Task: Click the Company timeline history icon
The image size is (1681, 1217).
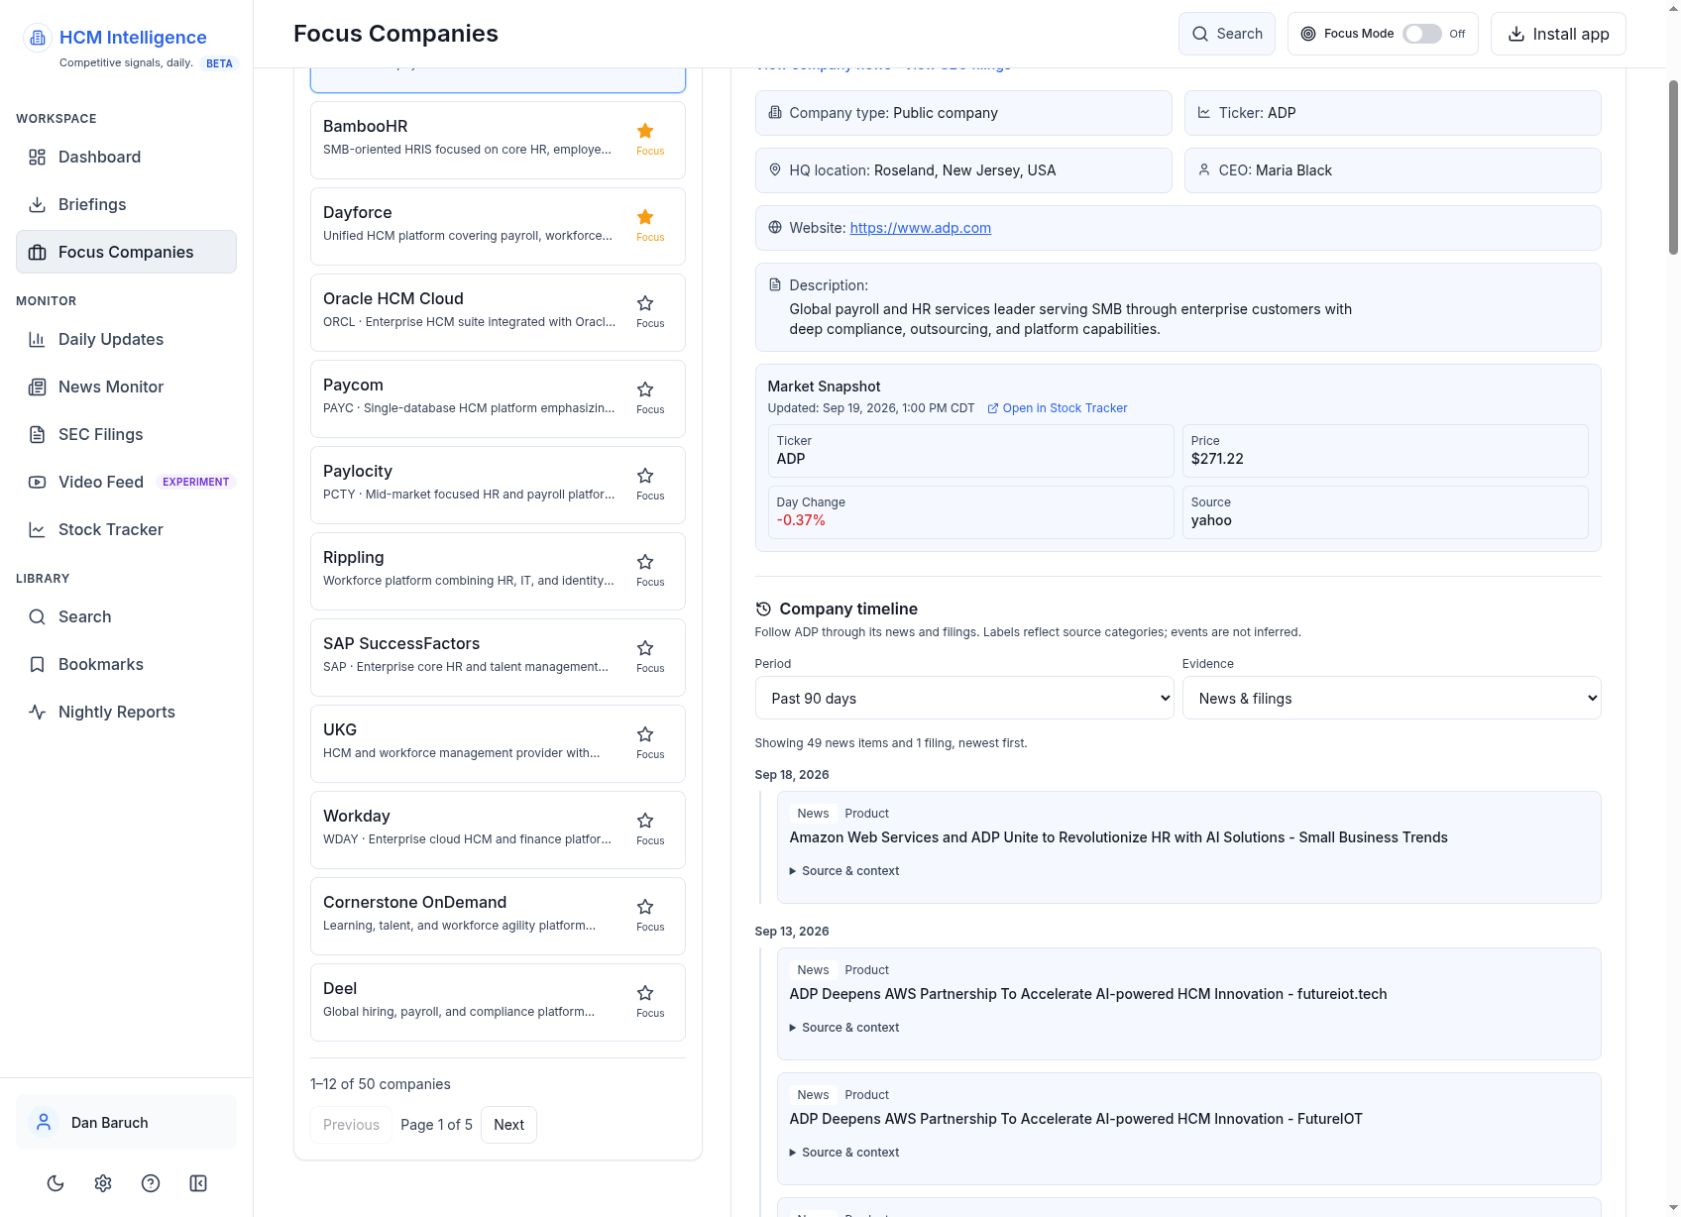Action: [x=763, y=609]
